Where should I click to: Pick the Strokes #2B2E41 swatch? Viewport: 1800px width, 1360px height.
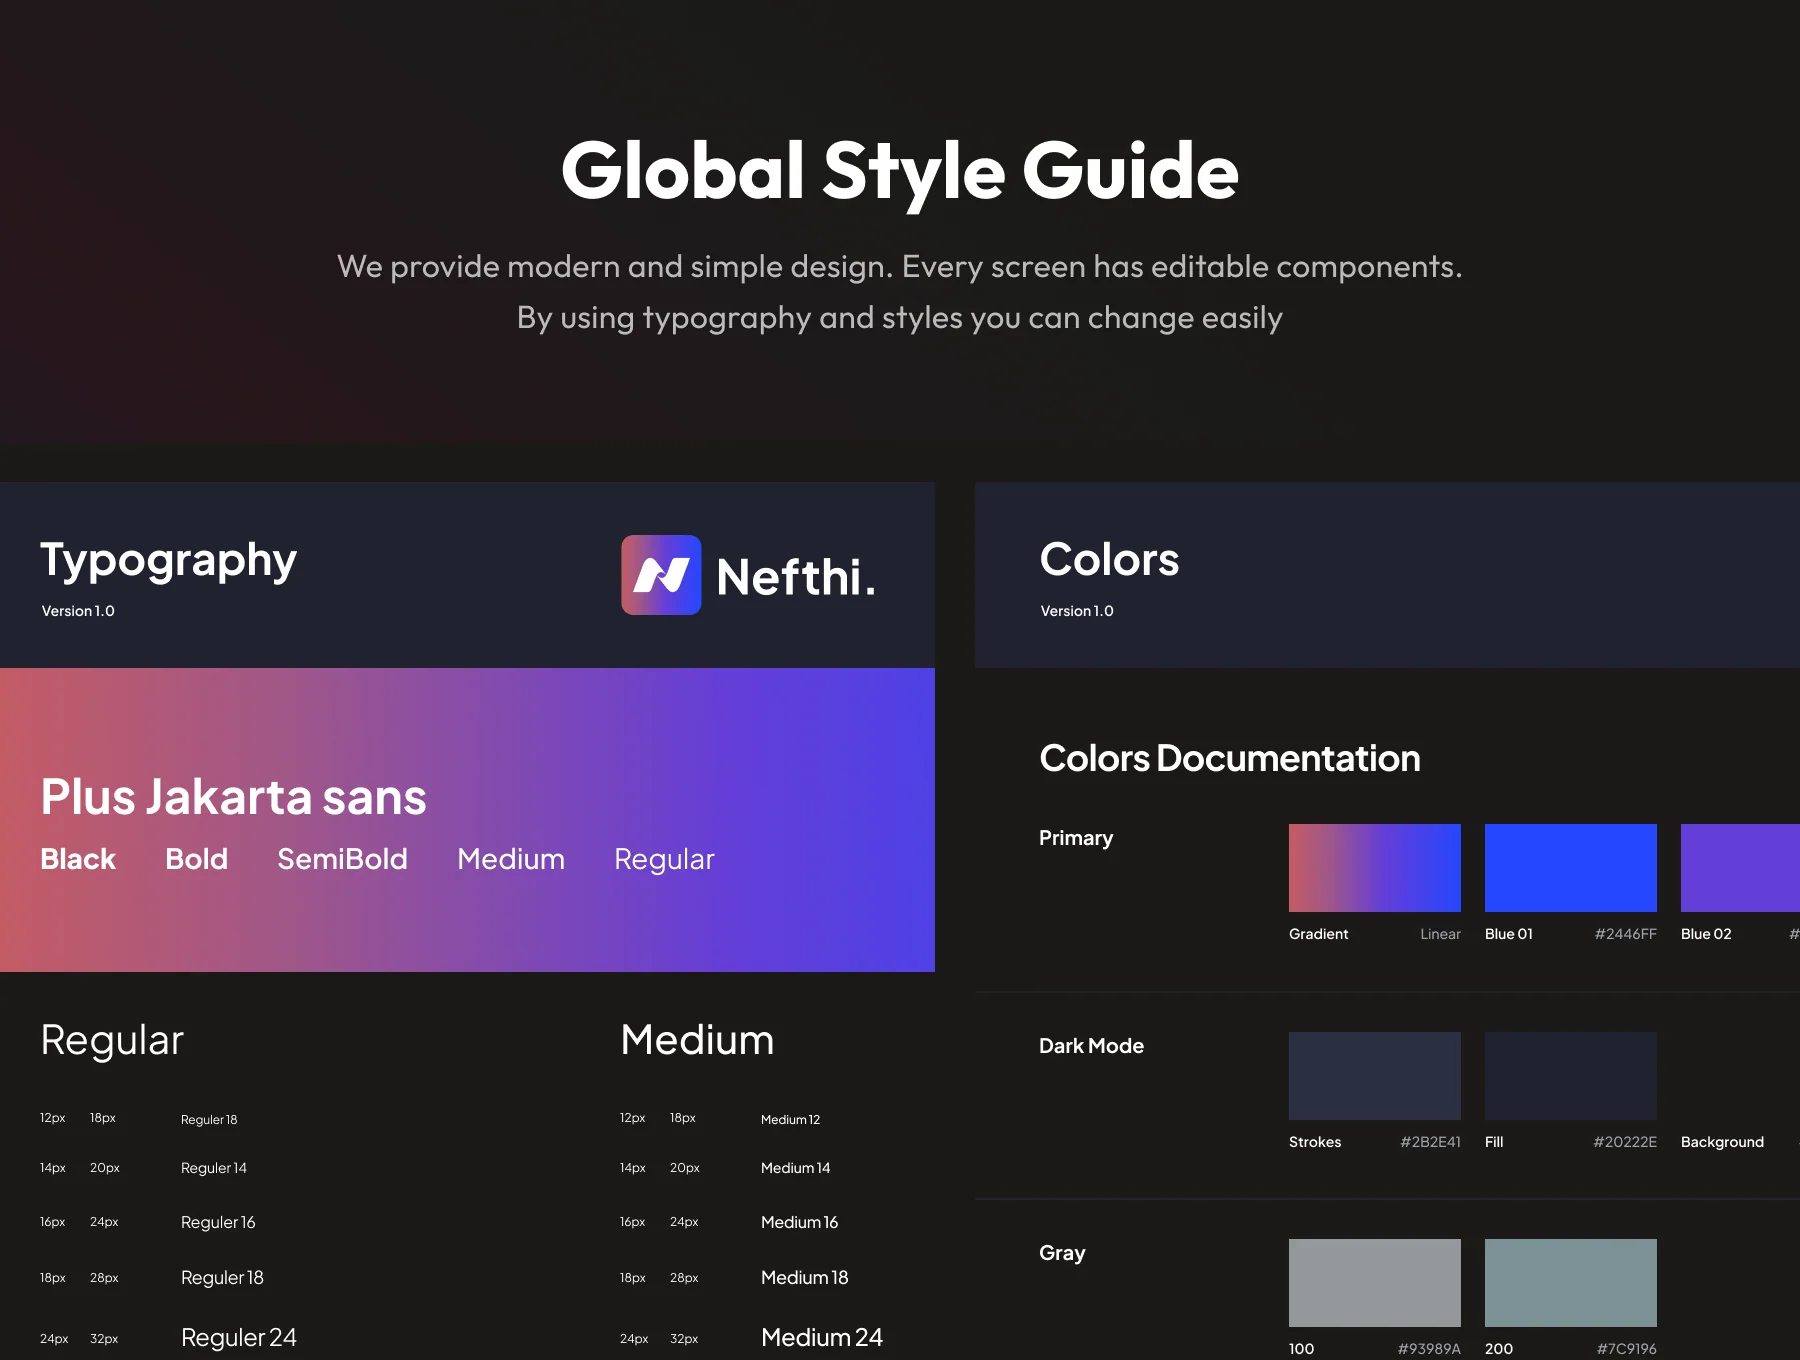(1375, 1076)
